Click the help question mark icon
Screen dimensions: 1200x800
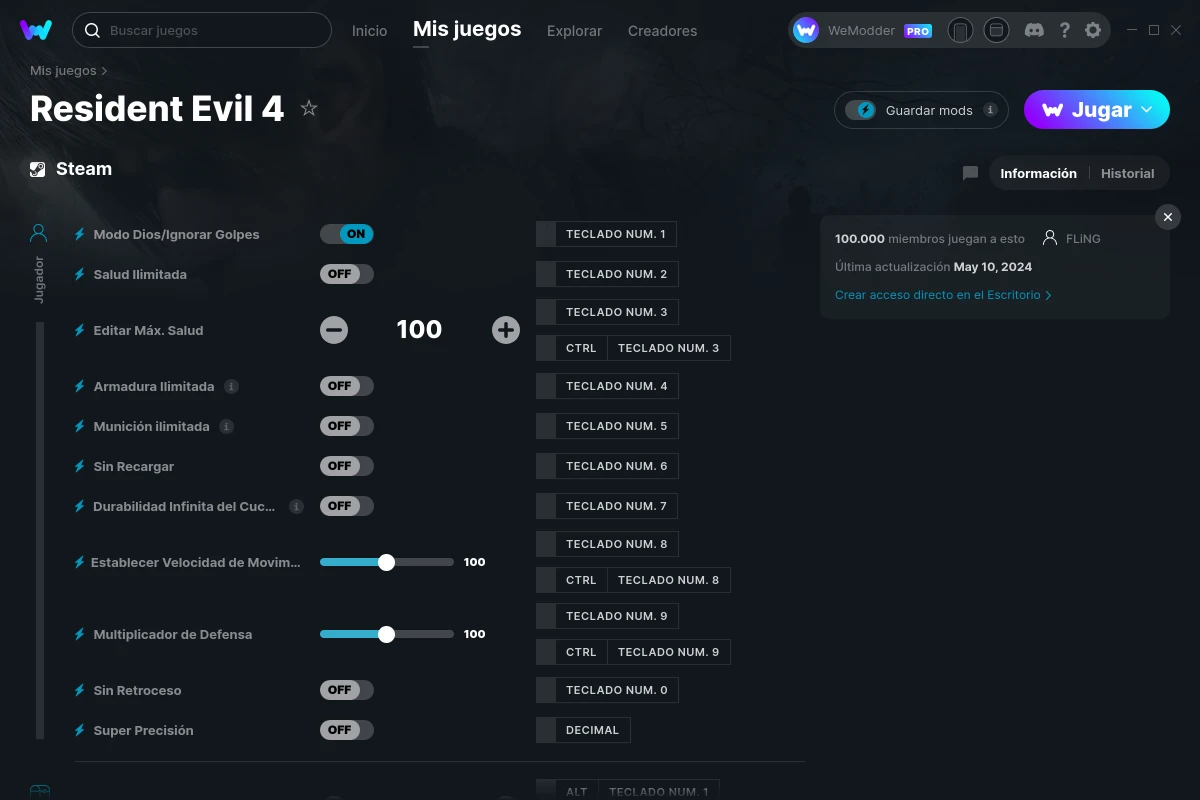point(1064,30)
